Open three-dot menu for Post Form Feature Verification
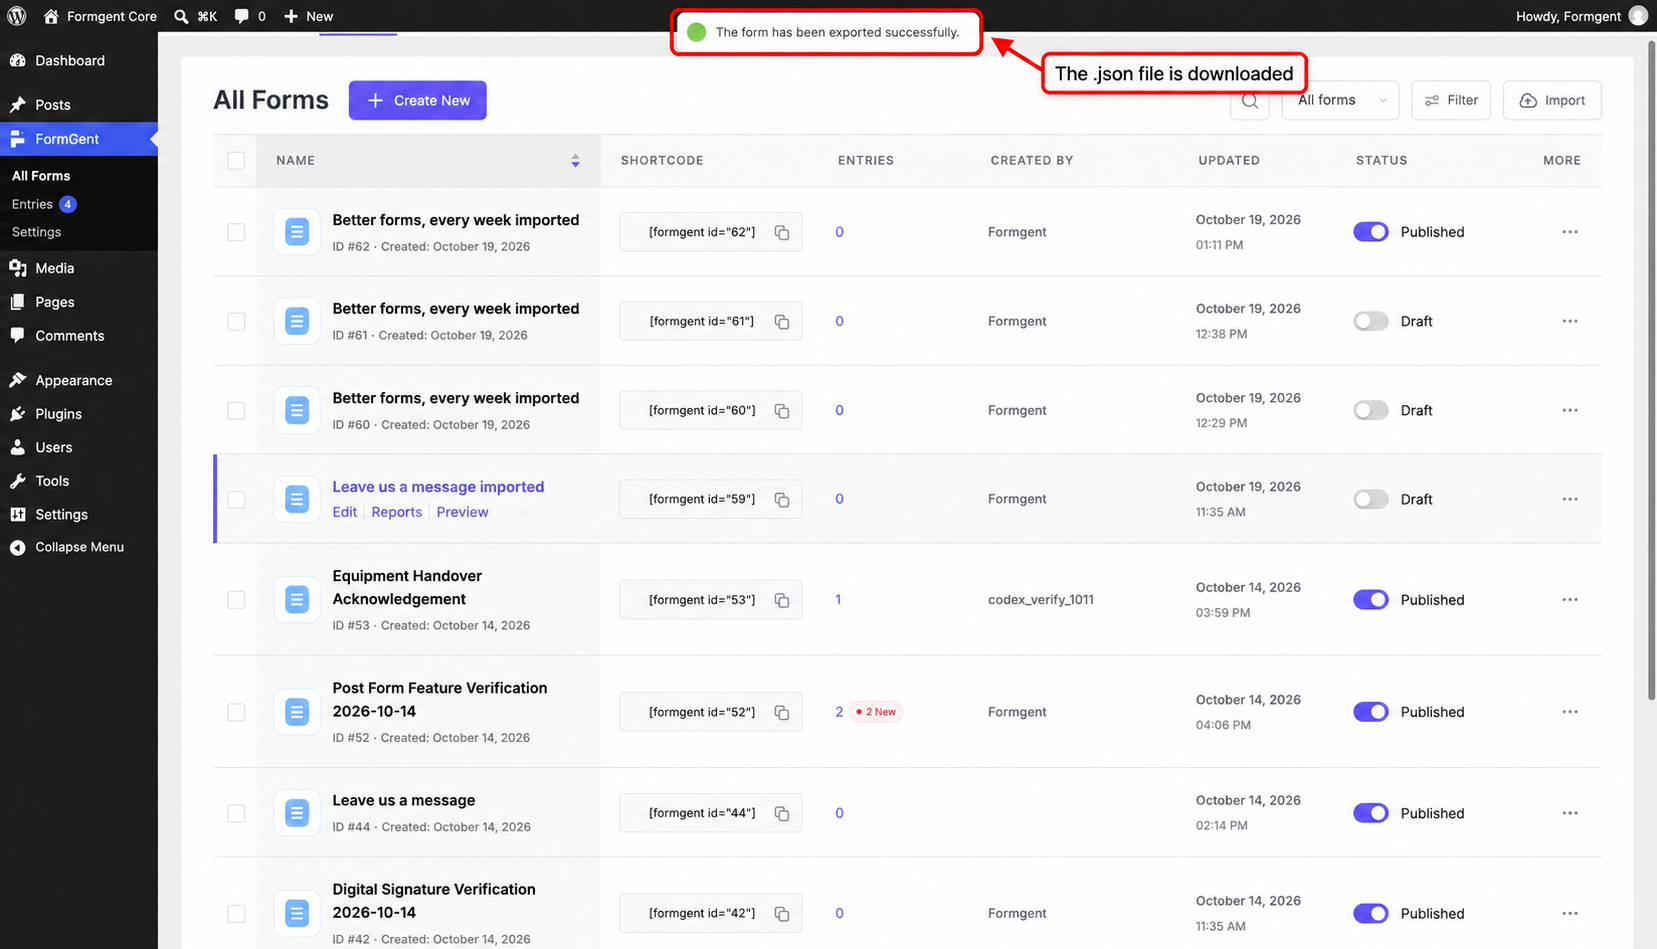 1570,712
